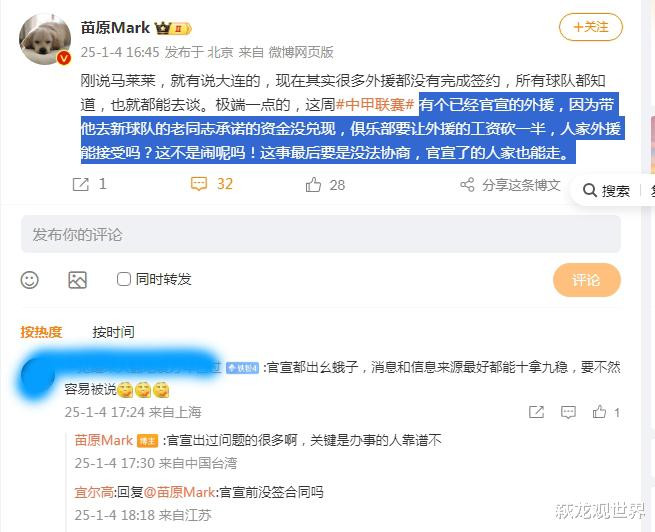Screen dimensions: 655x532
Task: Repost the first comment via arrow icon
Action: 536,412
